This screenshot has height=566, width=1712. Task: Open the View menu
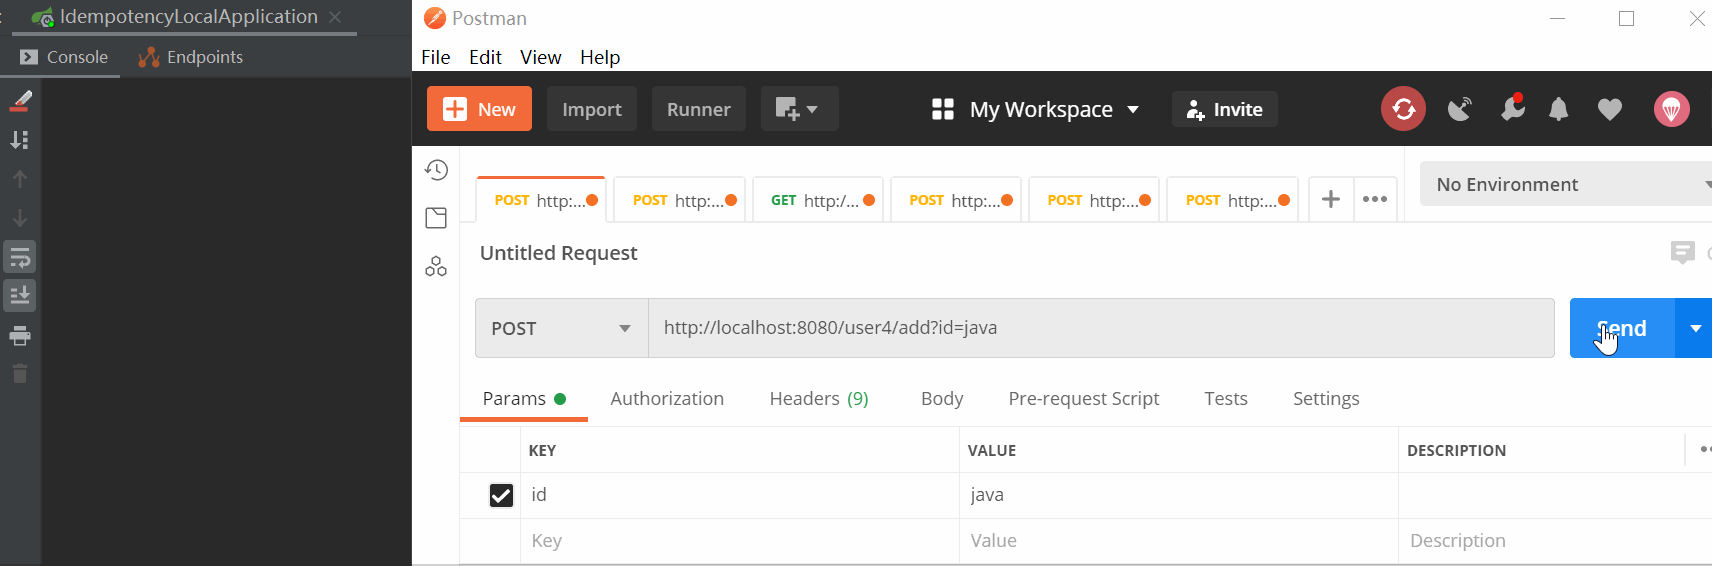click(x=540, y=57)
